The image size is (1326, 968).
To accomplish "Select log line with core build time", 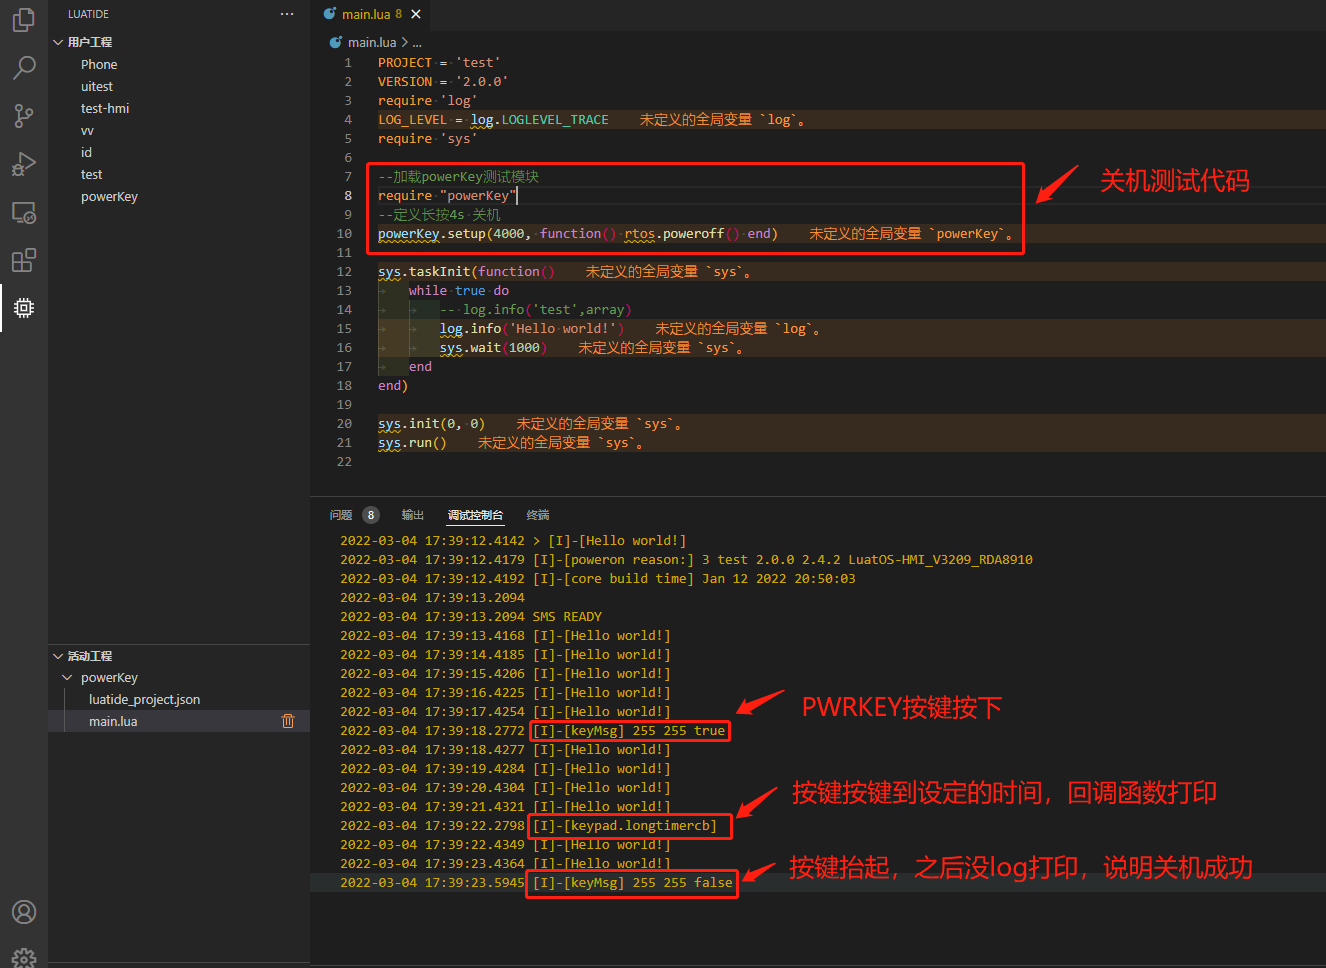I will (598, 578).
